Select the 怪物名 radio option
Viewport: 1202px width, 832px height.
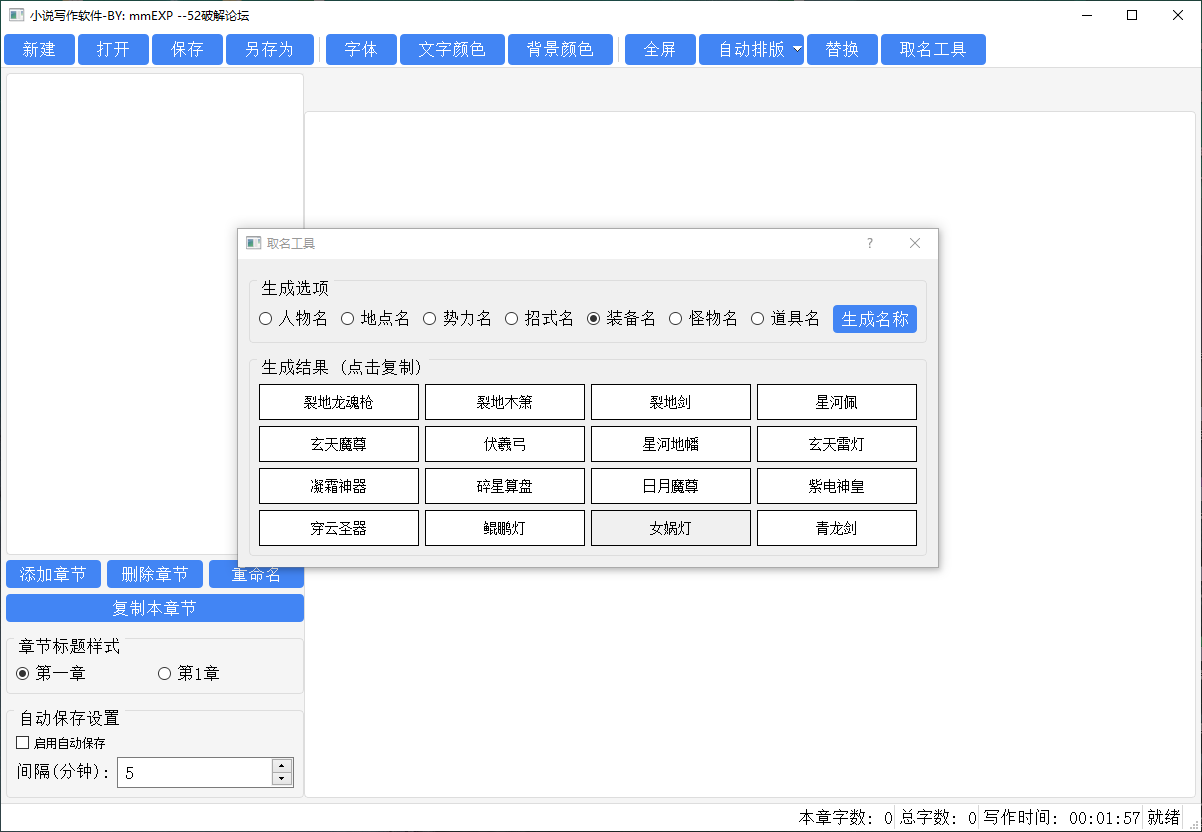pos(676,317)
